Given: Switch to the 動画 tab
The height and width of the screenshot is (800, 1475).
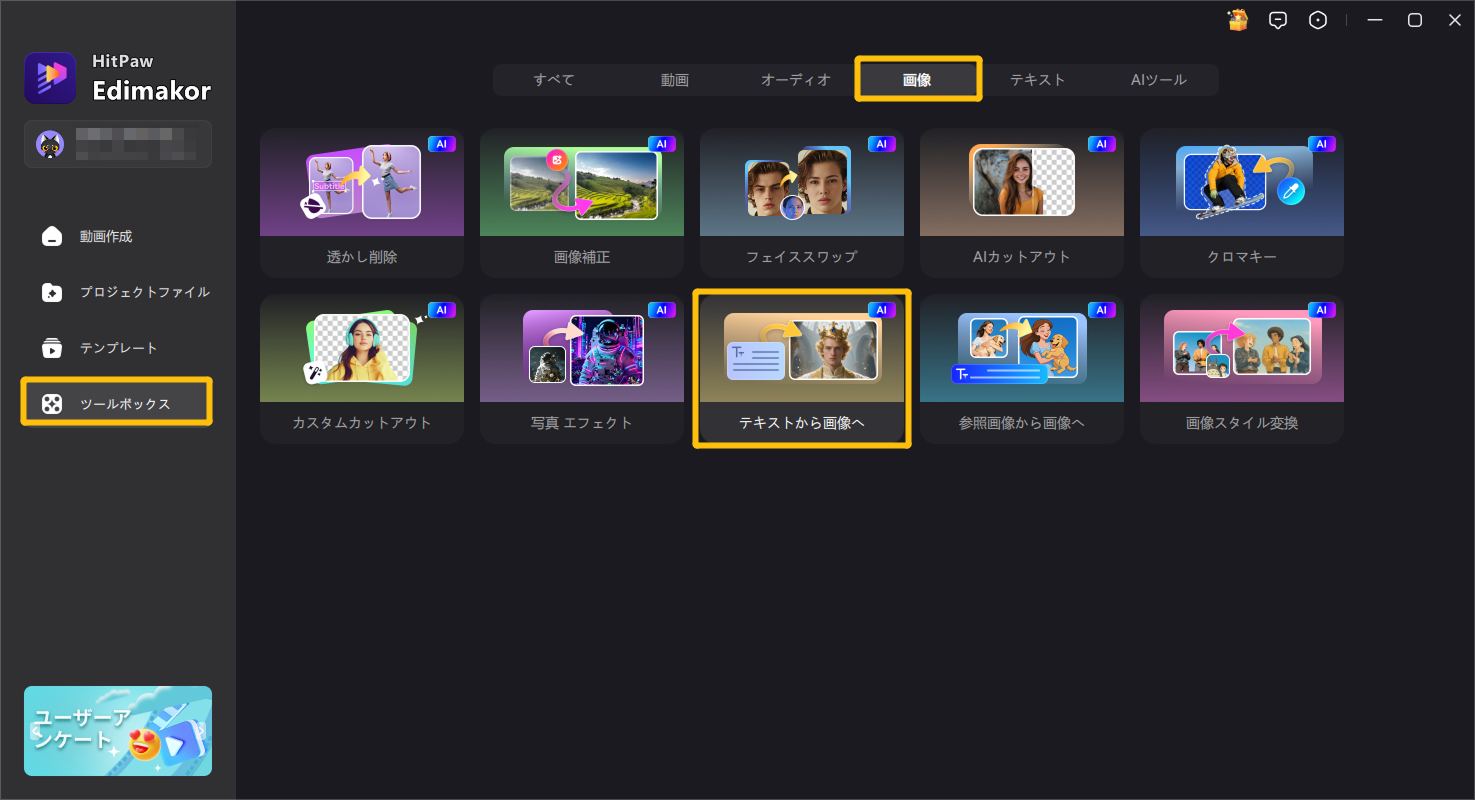Looking at the screenshot, I should (674, 80).
